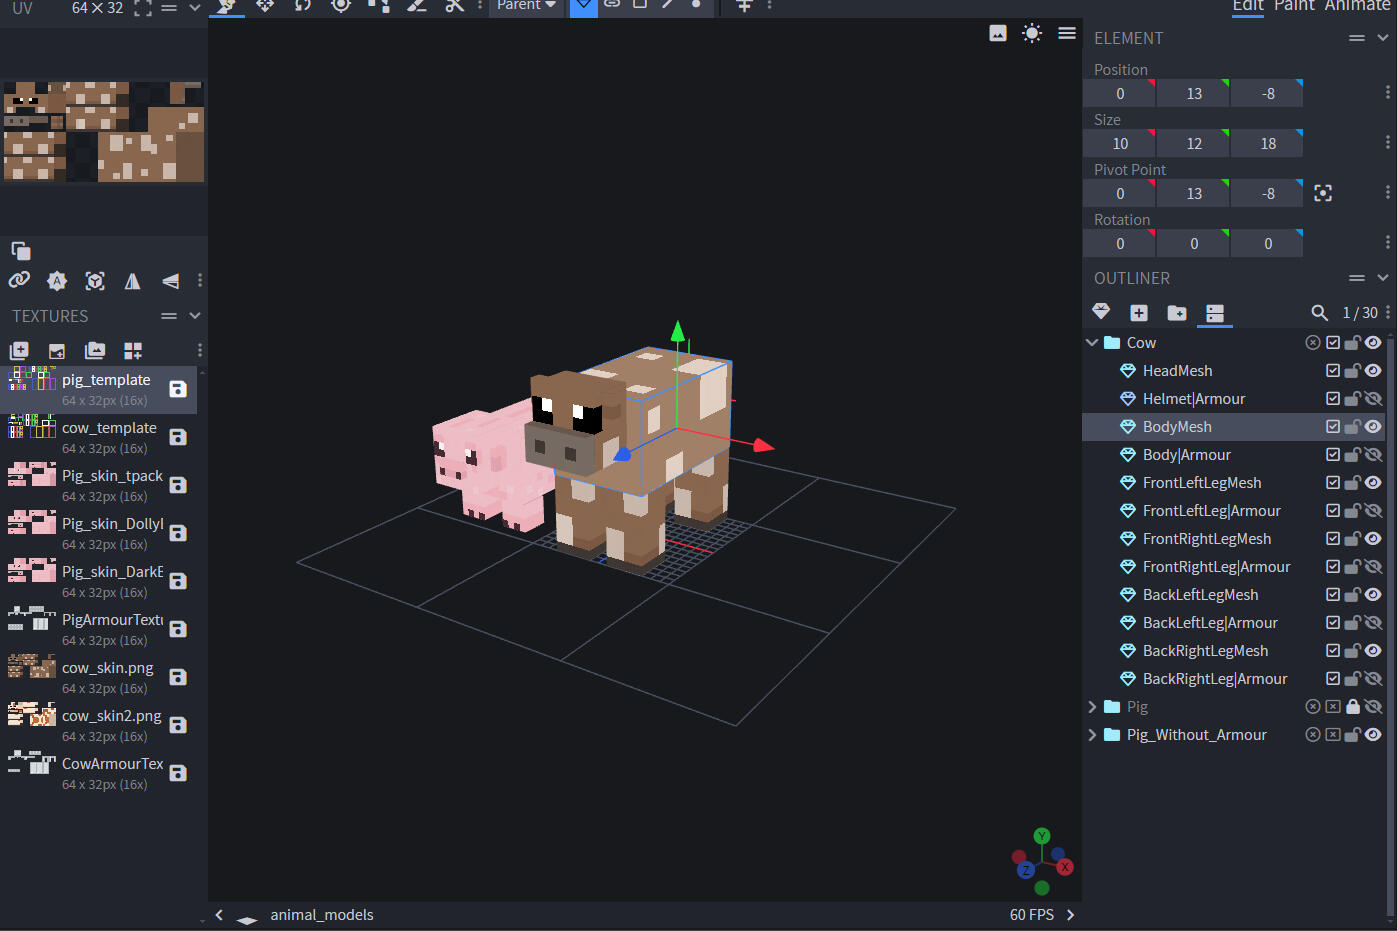Unlock the Pig group

pyautogui.click(x=1352, y=707)
